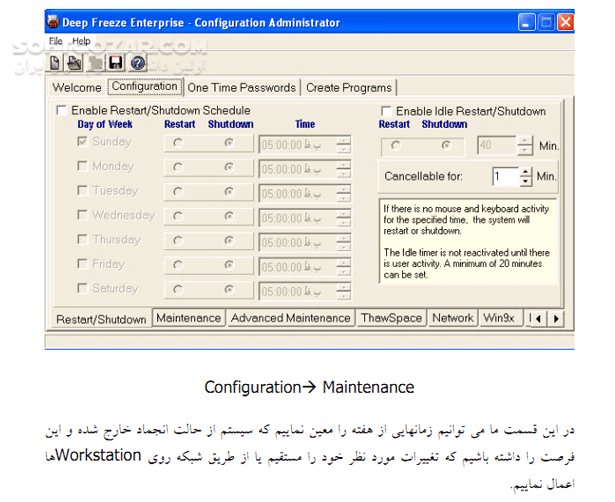The height and width of the screenshot is (502, 615).
Task: Click the Deep Freeze title bar icon
Action: coord(56,21)
